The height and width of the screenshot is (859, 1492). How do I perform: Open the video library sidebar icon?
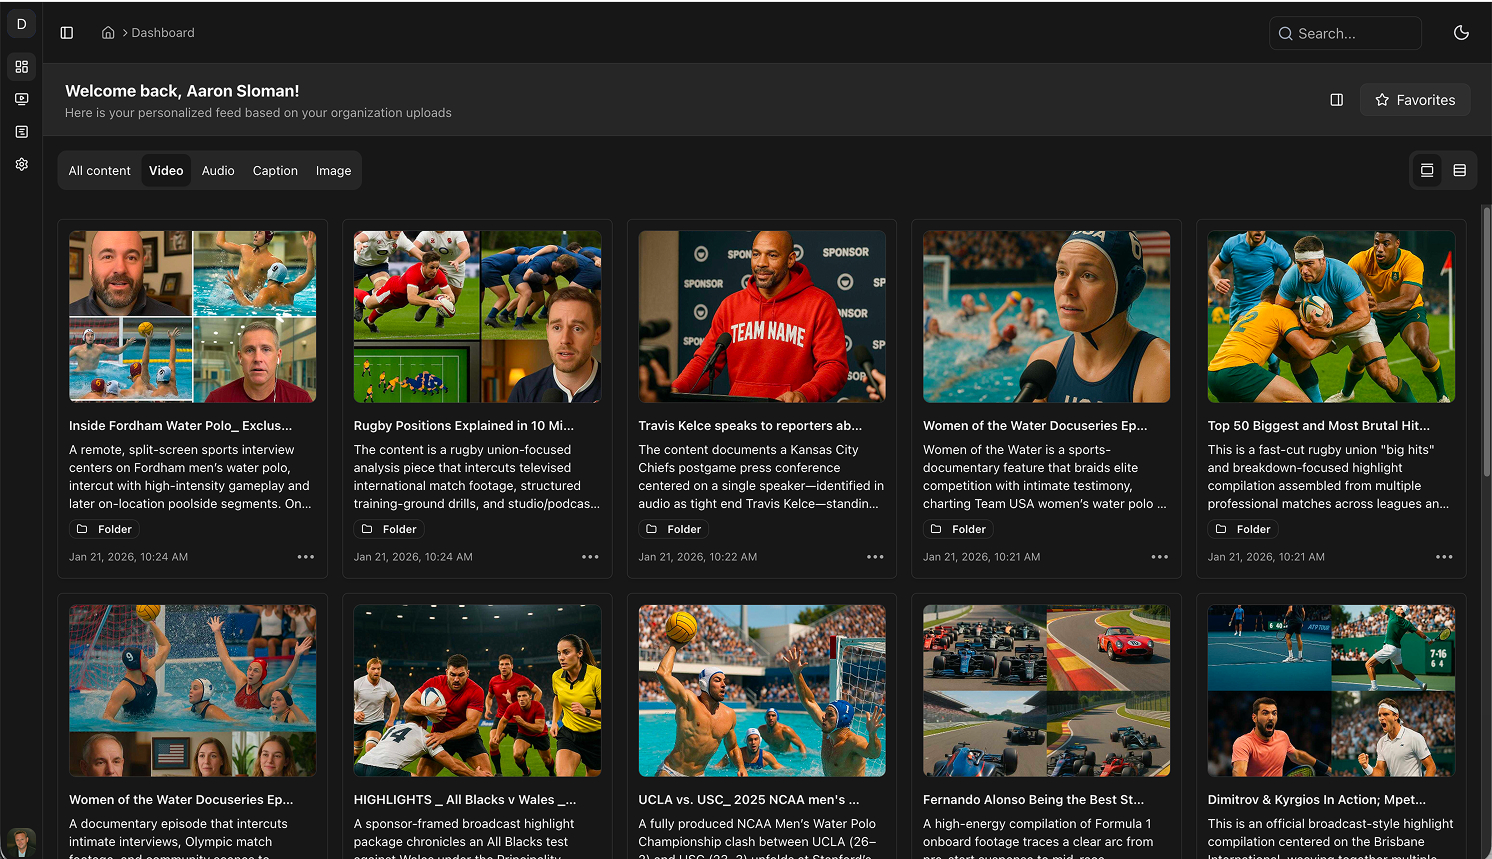coord(21,99)
